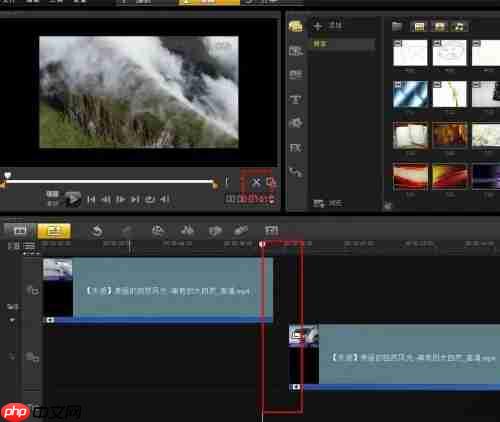The height and width of the screenshot is (422, 500).
Task: Click the Undo arrow in timeline toolbar
Action: [x=97, y=231]
